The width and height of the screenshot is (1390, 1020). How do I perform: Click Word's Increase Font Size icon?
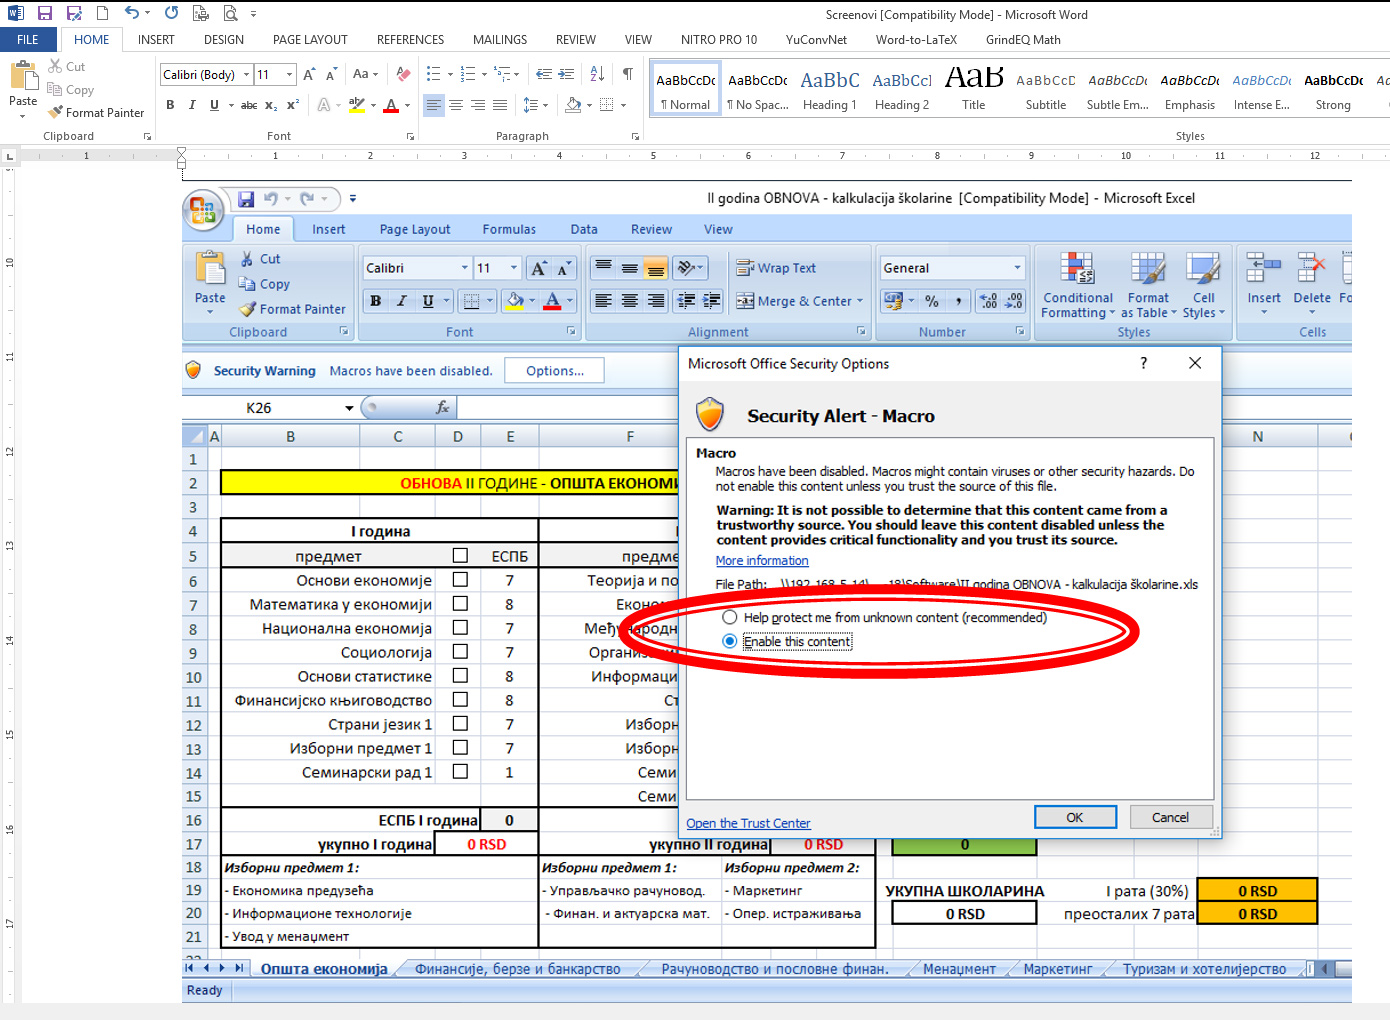coord(309,74)
